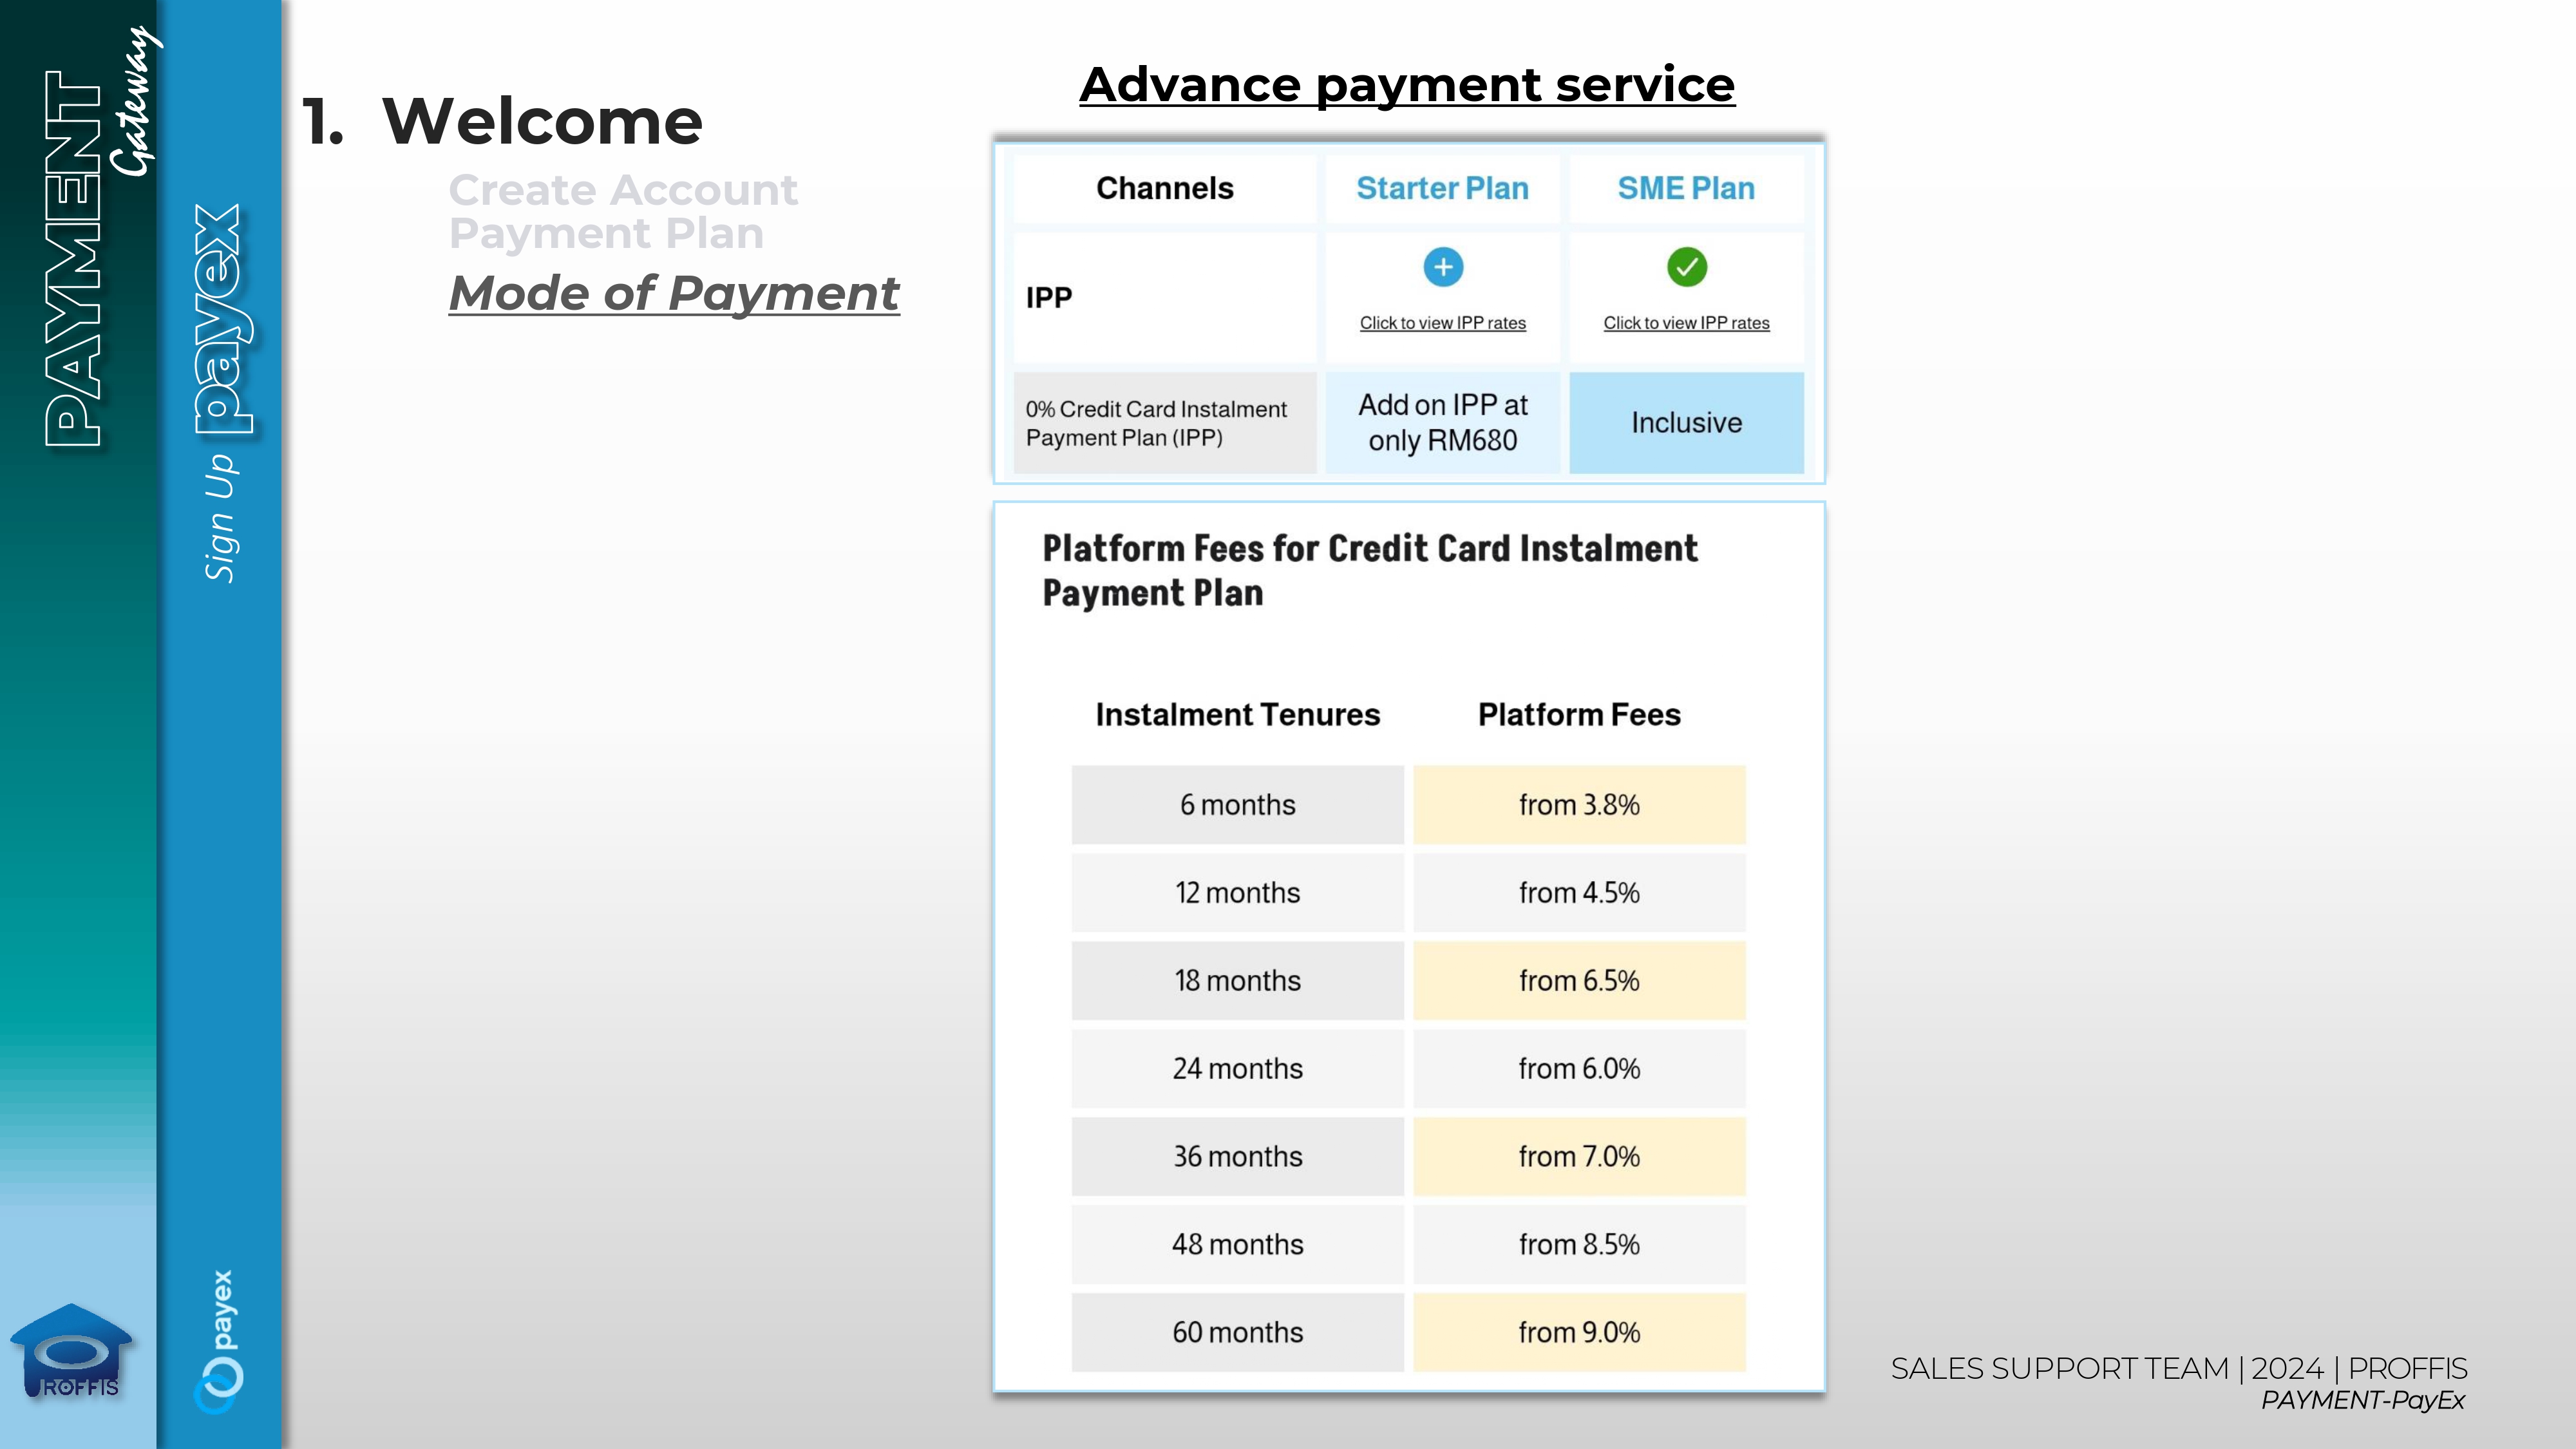The image size is (2576, 1449).
Task: Open Starter Plan 'Click to view IPP rates' link
Action: point(1442,323)
